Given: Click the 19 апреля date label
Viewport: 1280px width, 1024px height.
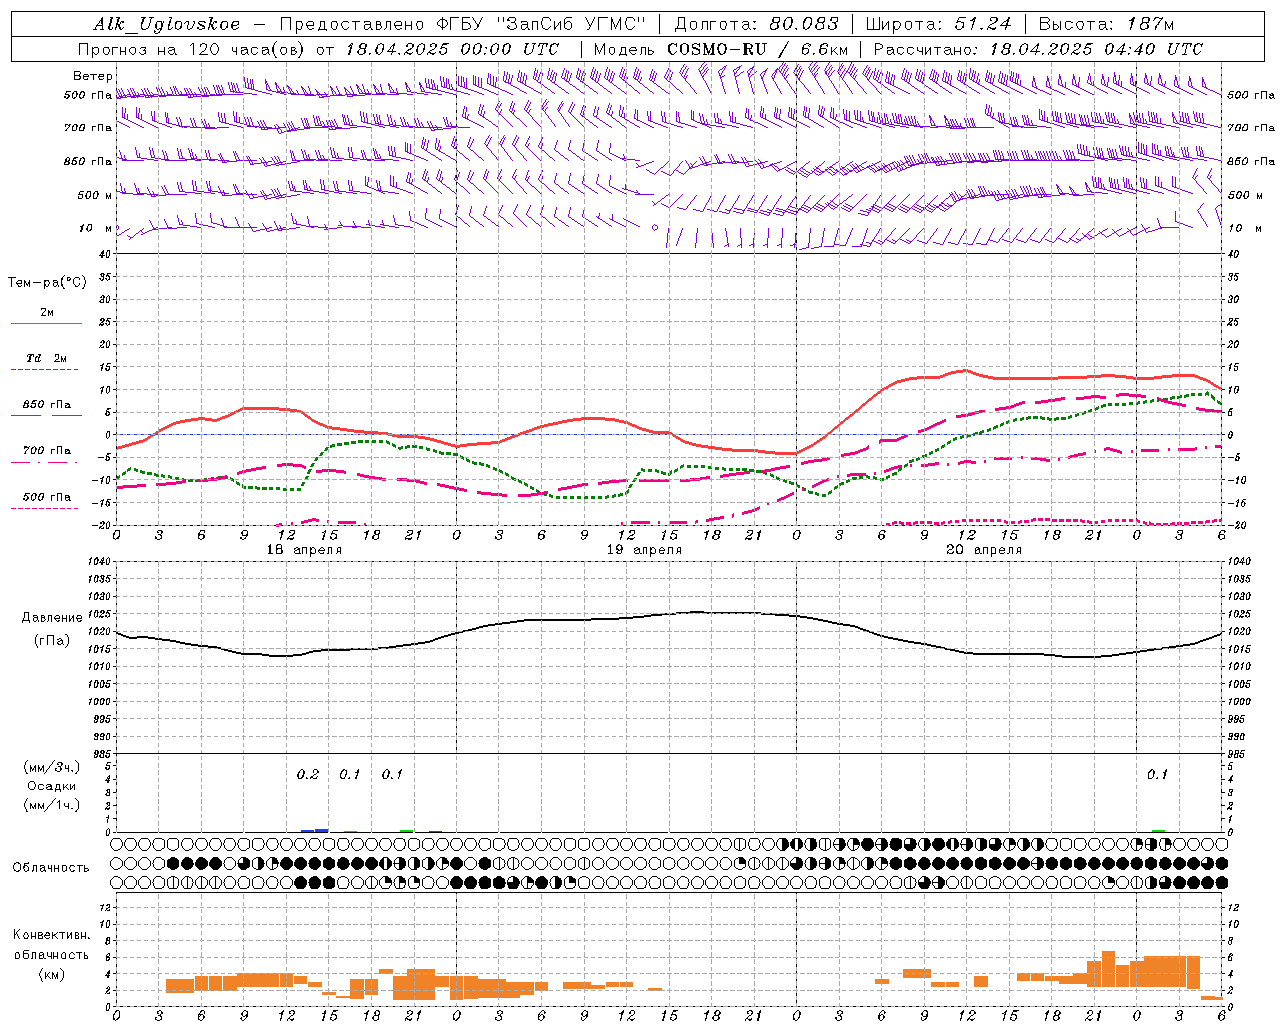Looking at the screenshot, I should 644,550.
